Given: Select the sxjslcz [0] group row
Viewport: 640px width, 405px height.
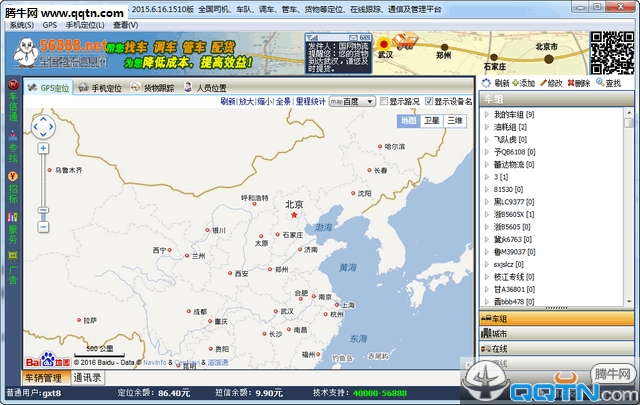Looking at the screenshot, I should [x=508, y=265].
